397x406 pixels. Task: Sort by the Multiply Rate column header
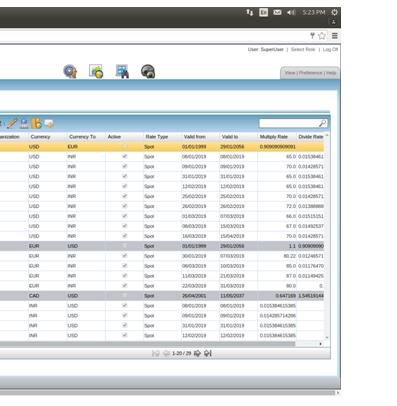[x=274, y=137]
